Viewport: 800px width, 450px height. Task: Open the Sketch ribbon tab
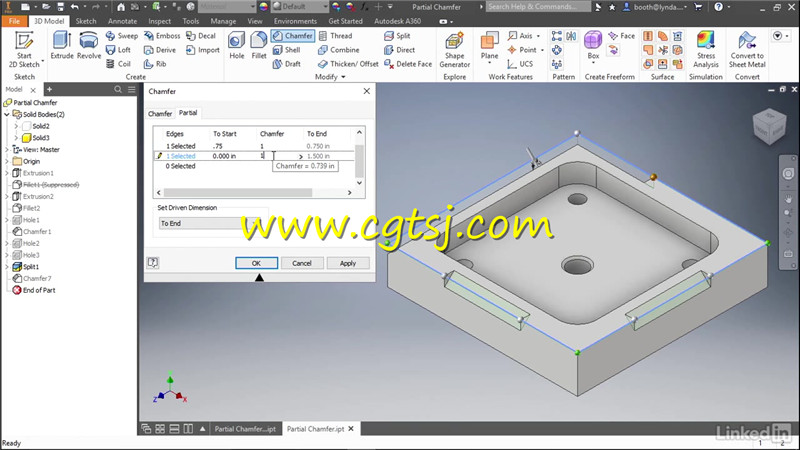(x=86, y=21)
